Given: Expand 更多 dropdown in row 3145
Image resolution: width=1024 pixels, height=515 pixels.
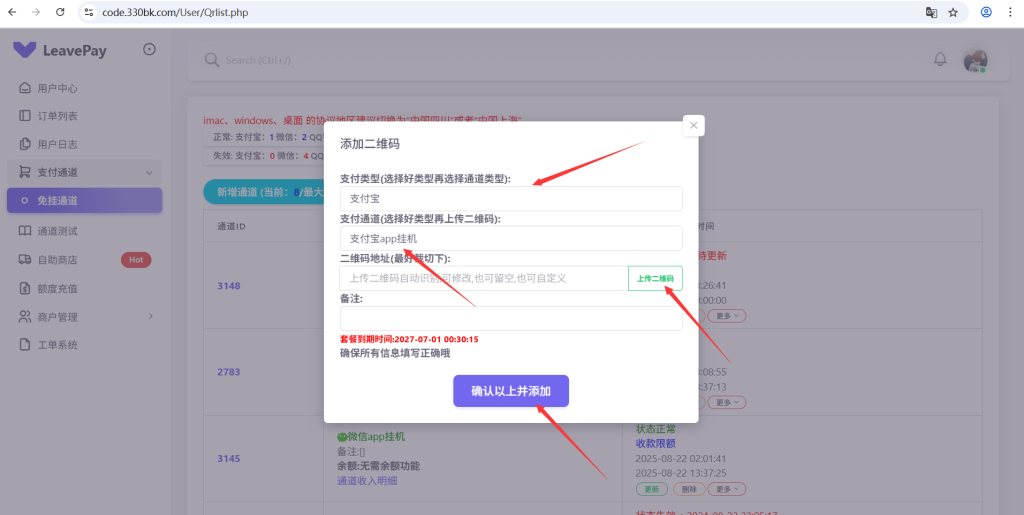Looking at the screenshot, I should point(727,489).
